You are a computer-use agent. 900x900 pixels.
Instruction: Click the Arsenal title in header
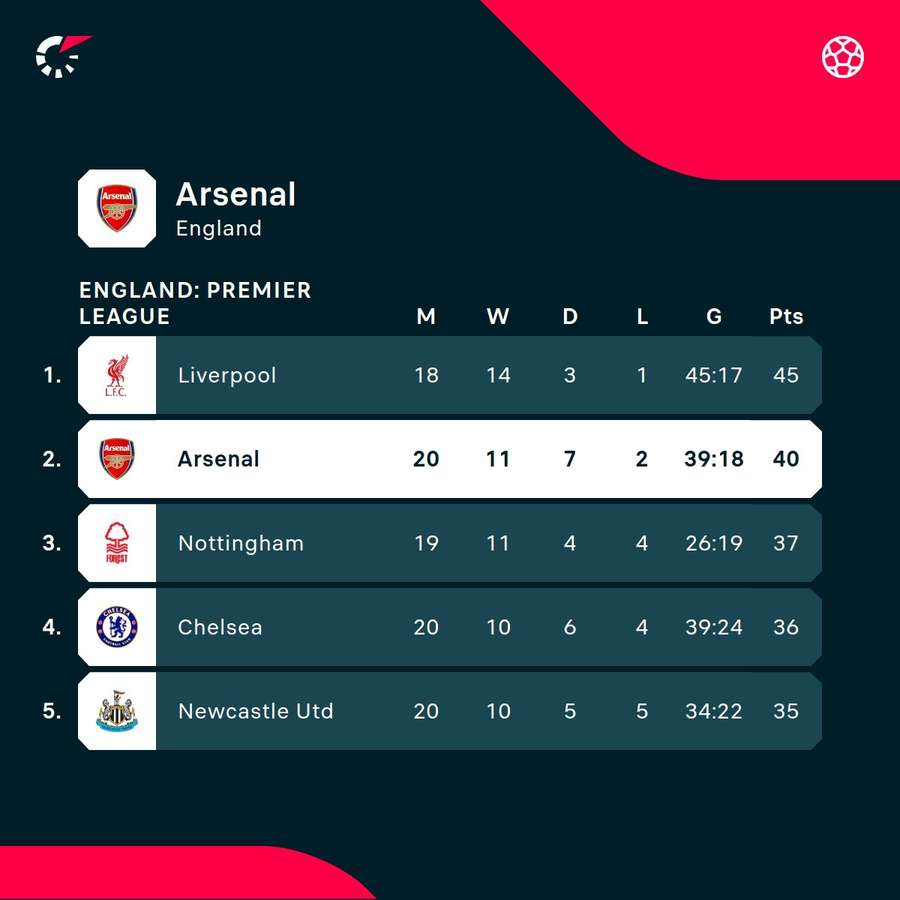(x=236, y=194)
